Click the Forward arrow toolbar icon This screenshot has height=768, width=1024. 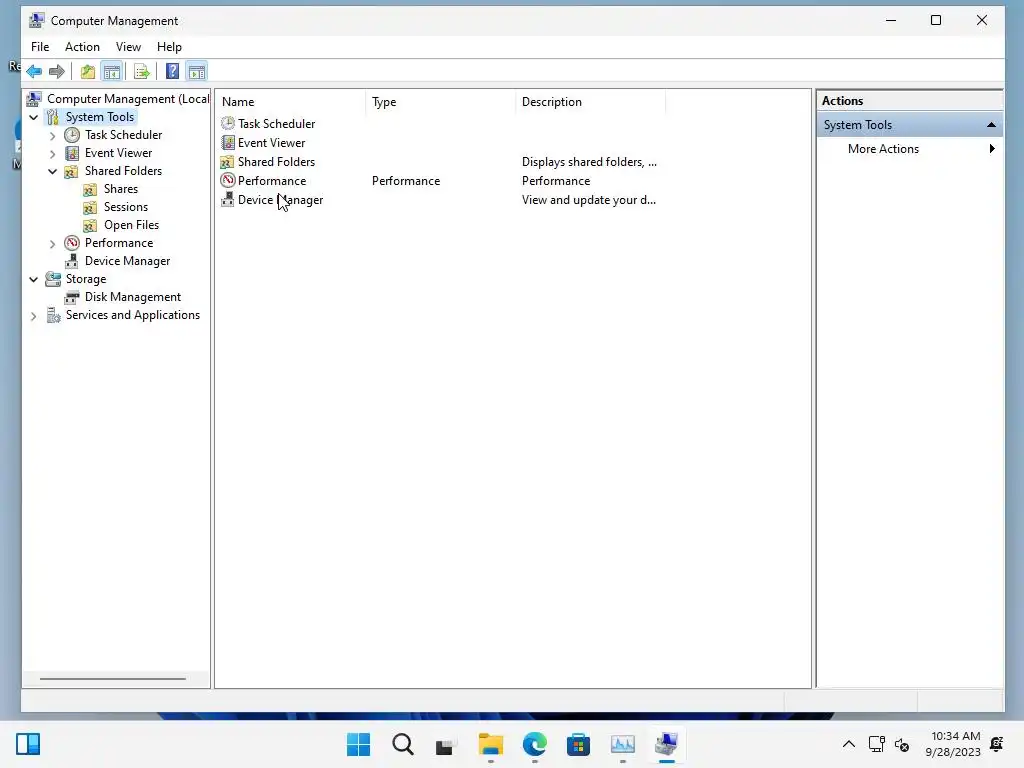tap(57, 71)
